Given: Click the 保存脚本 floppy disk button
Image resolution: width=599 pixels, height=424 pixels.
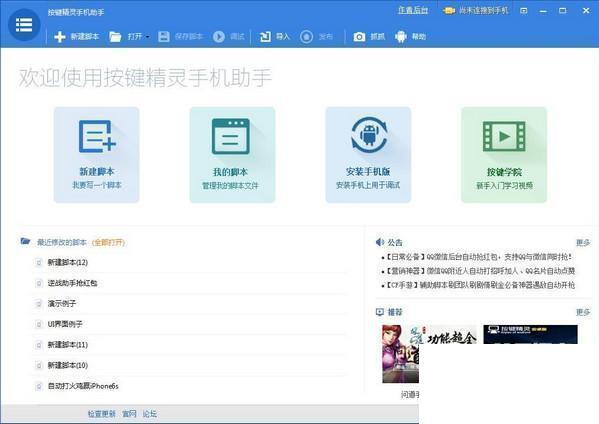Looking at the screenshot, I should 180,37.
